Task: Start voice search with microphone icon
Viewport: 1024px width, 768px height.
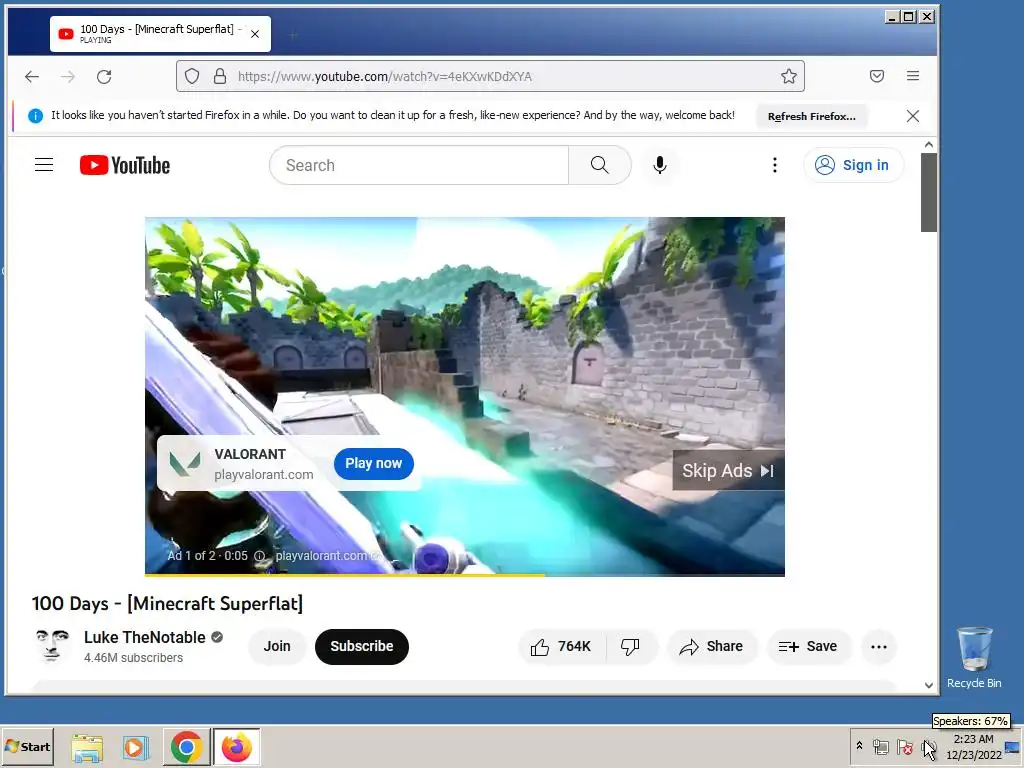Action: (x=660, y=165)
